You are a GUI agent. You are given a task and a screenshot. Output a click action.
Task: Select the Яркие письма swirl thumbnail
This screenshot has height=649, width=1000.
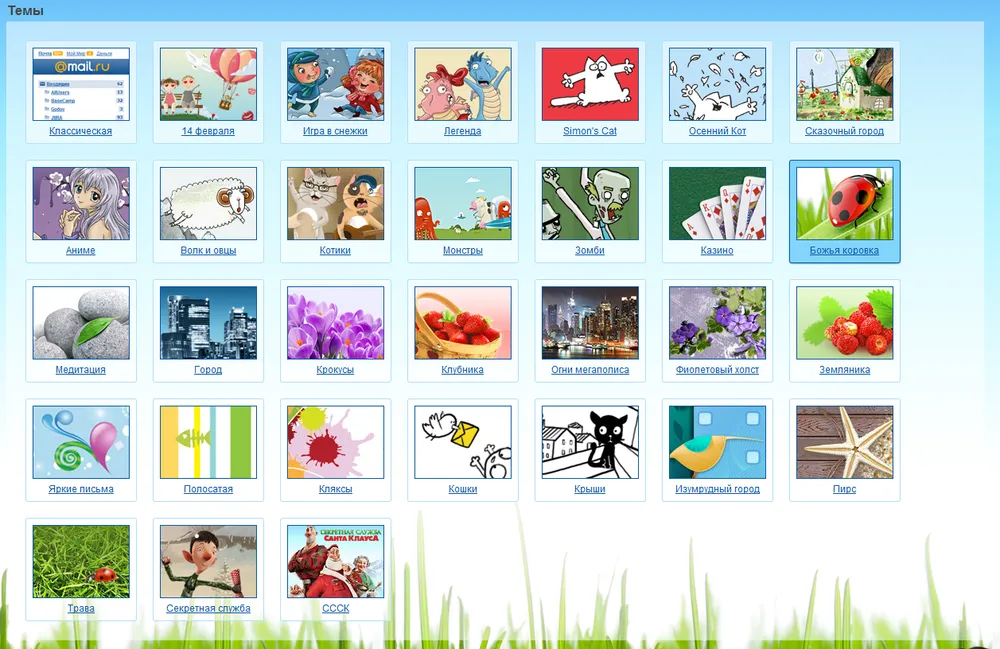tap(81, 442)
